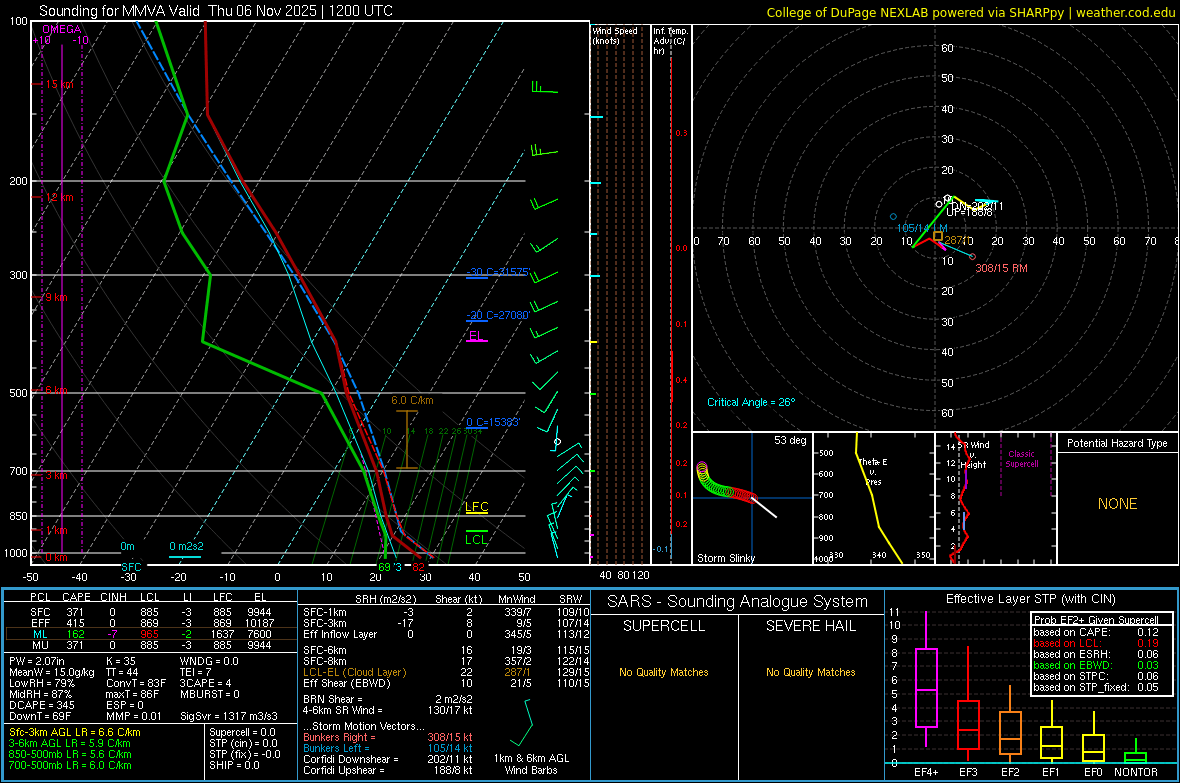
Task: Click the Classic Supercell magenta label
Action: 1021,459
